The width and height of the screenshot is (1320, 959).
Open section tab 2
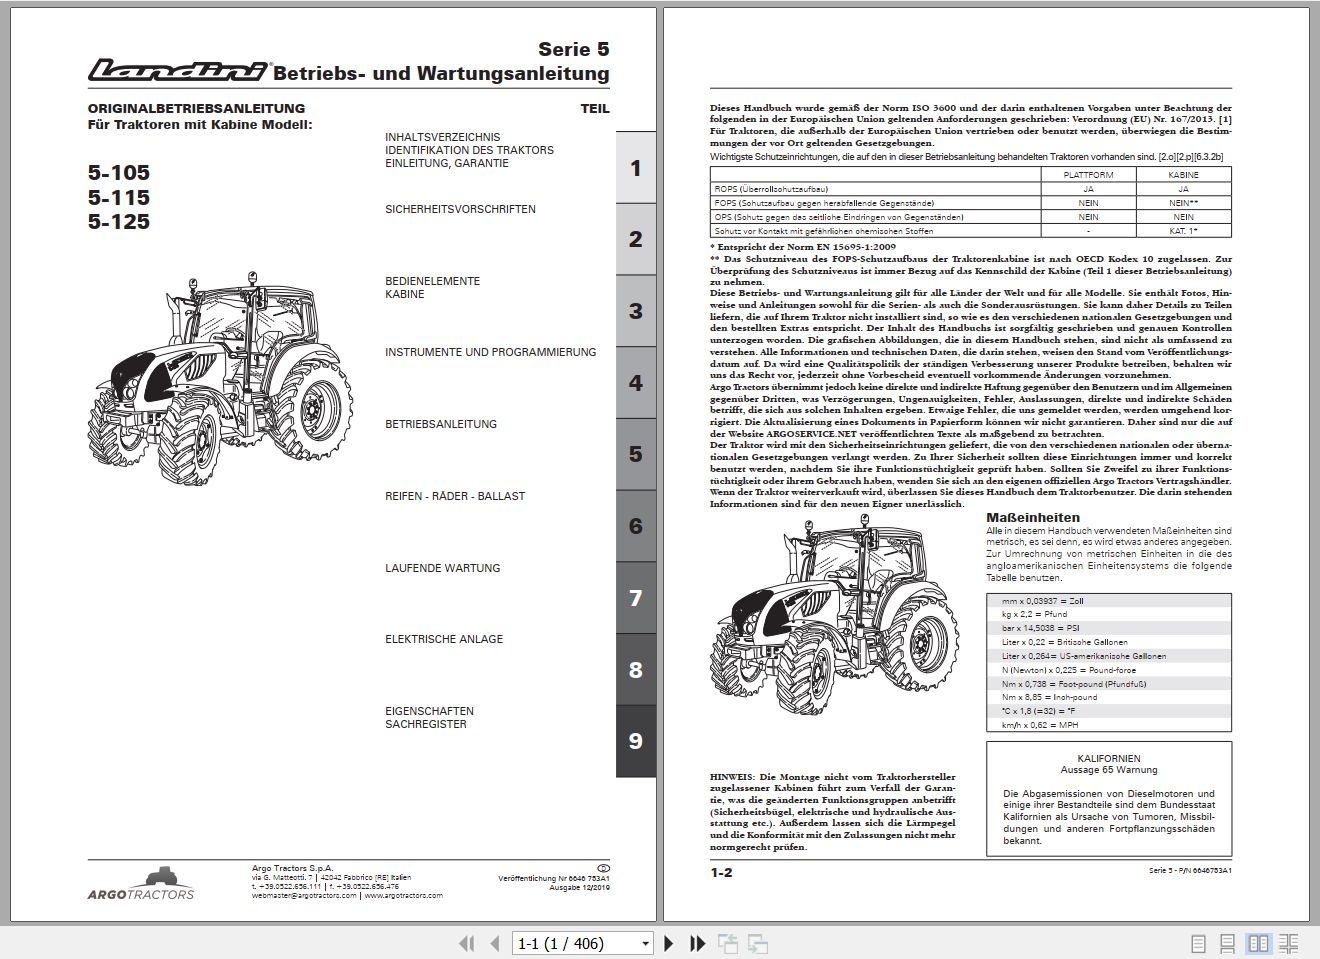pyautogui.click(x=635, y=239)
